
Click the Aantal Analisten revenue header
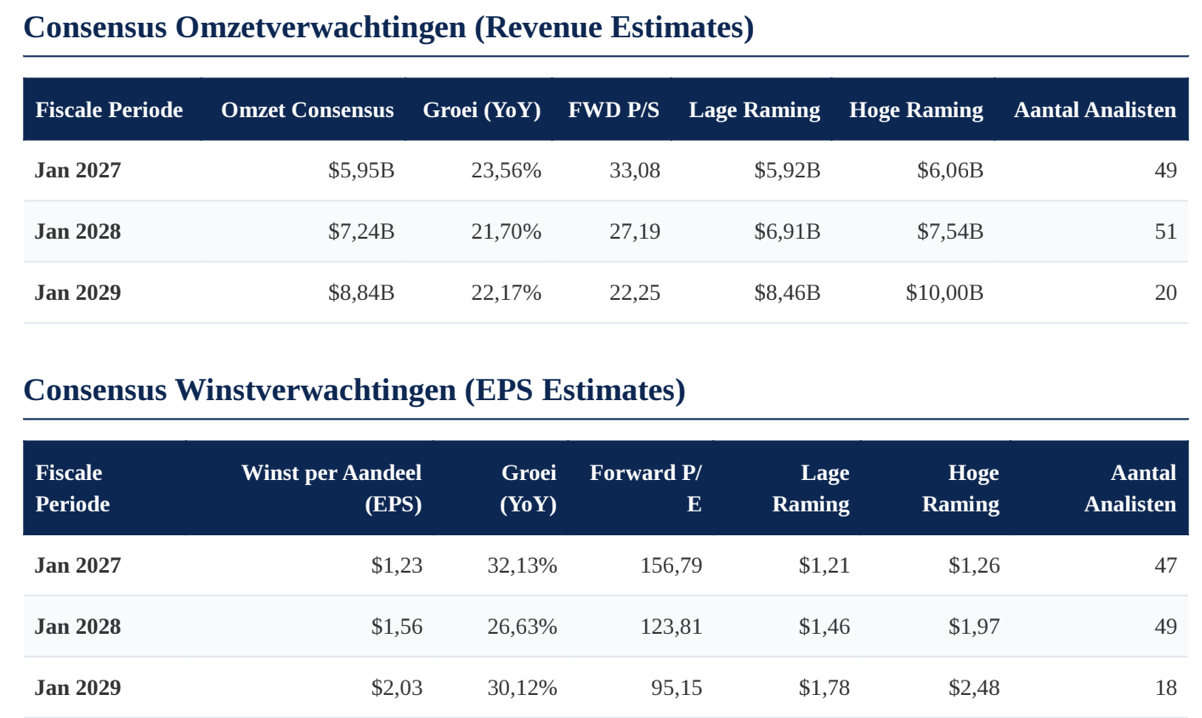pyautogui.click(x=1095, y=110)
